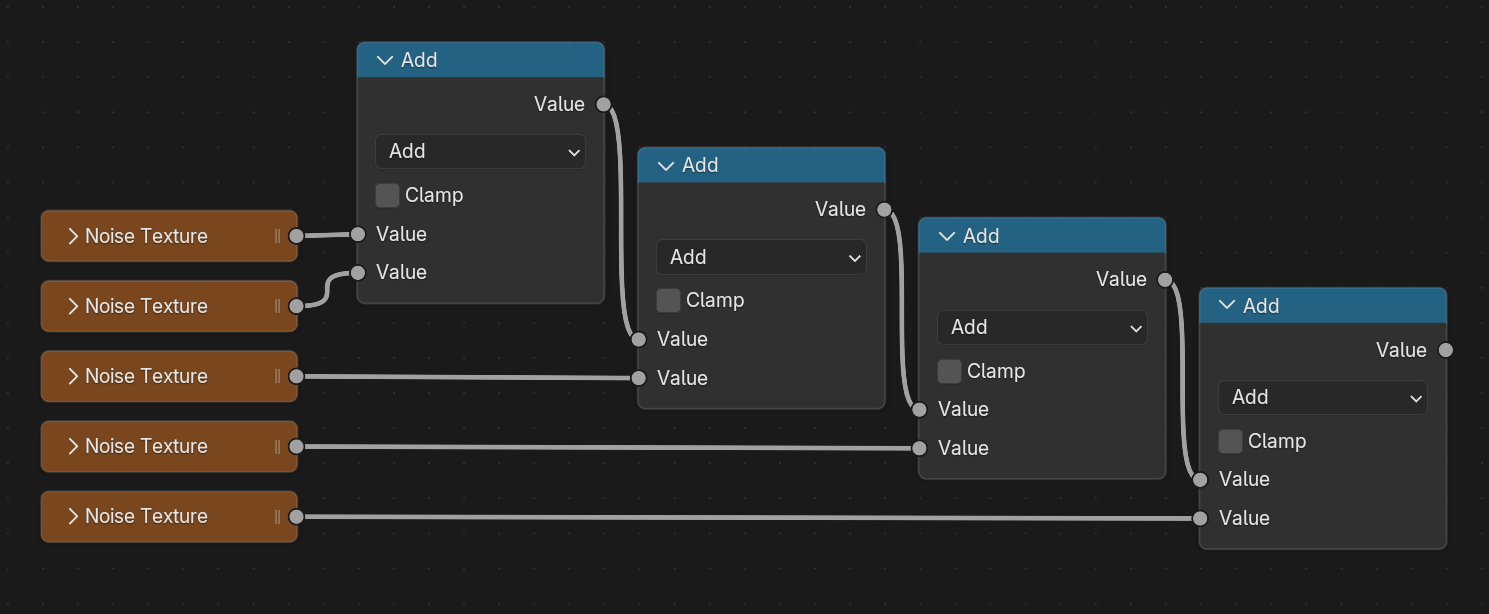Select the rightmost Add node by its header title
This screenshot has height=614, width=1489.
tap(1261, 306)
